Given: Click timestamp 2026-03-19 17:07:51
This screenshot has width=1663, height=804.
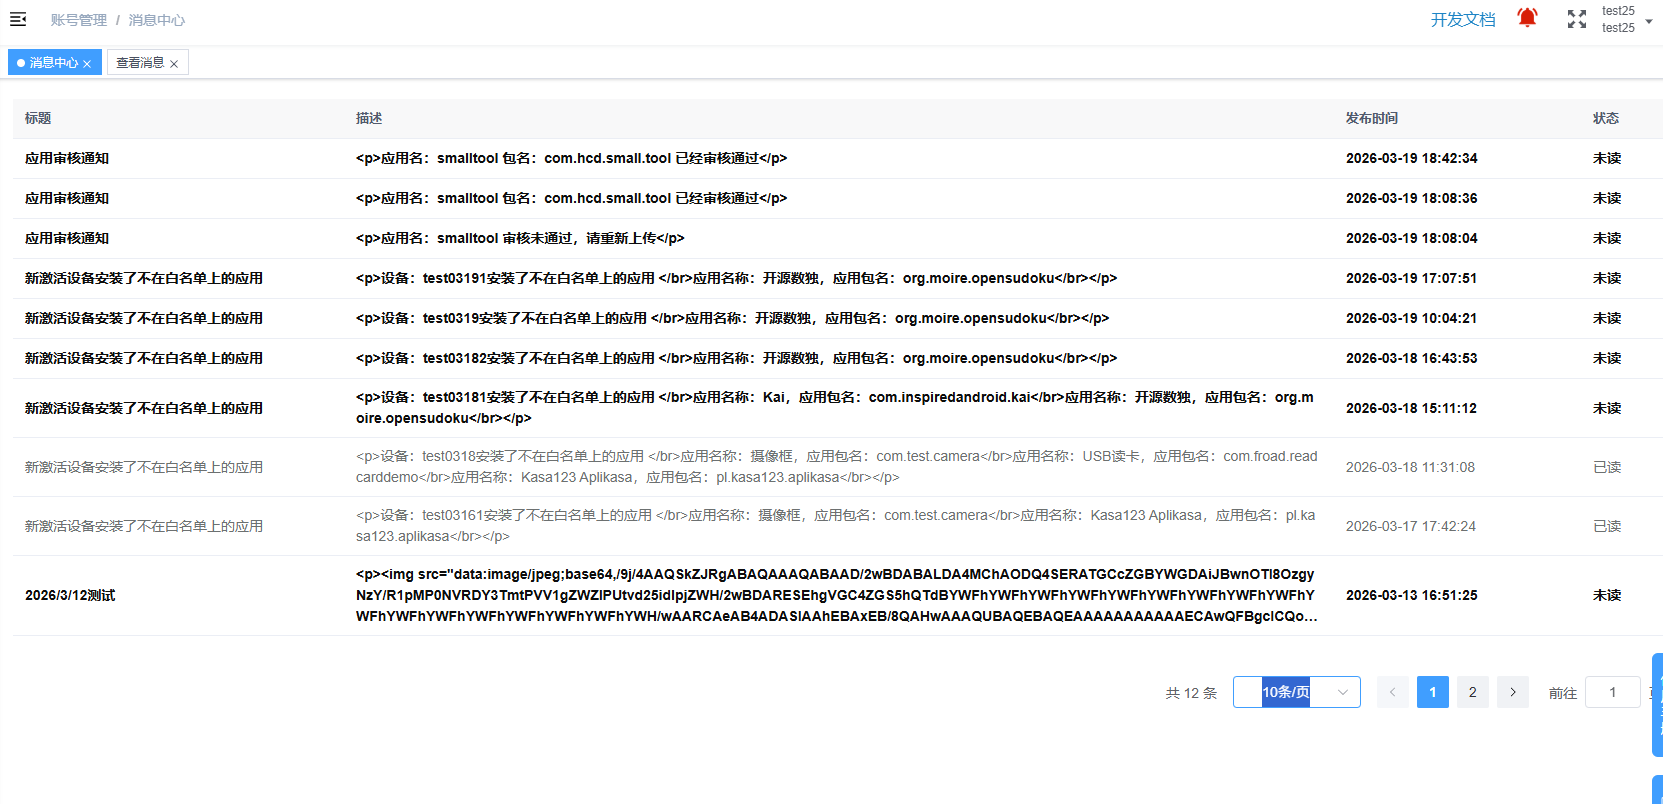Looking at the screenshot, I should (x=1411, y=278).
